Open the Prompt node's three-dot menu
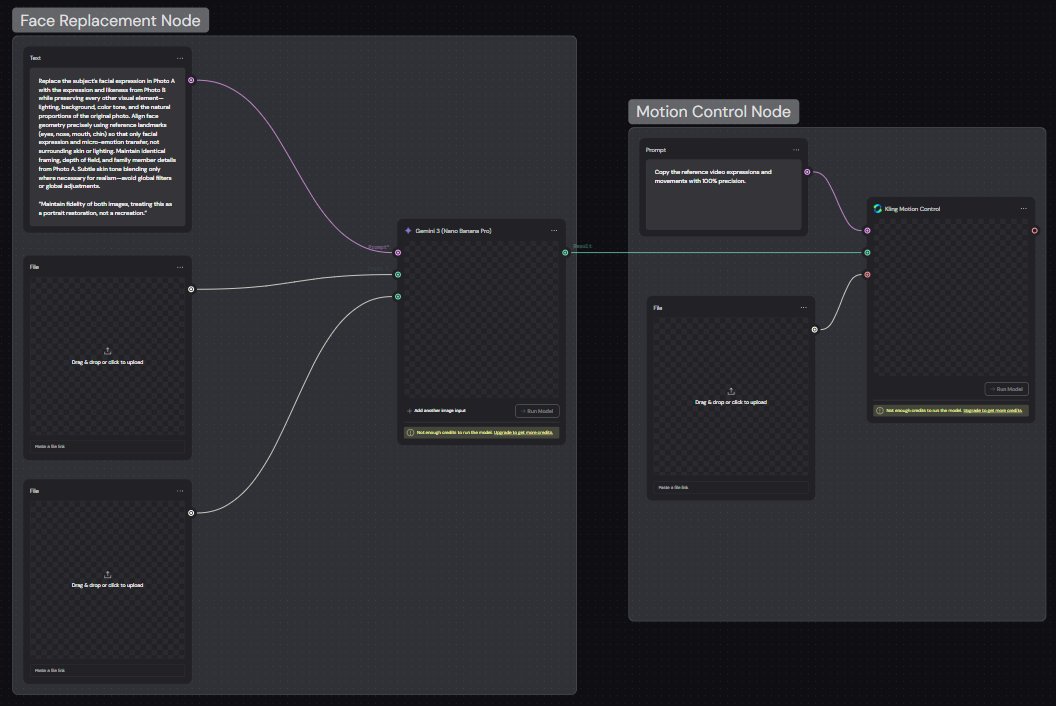Screen dimensions: 1056x706 (796, 150)
